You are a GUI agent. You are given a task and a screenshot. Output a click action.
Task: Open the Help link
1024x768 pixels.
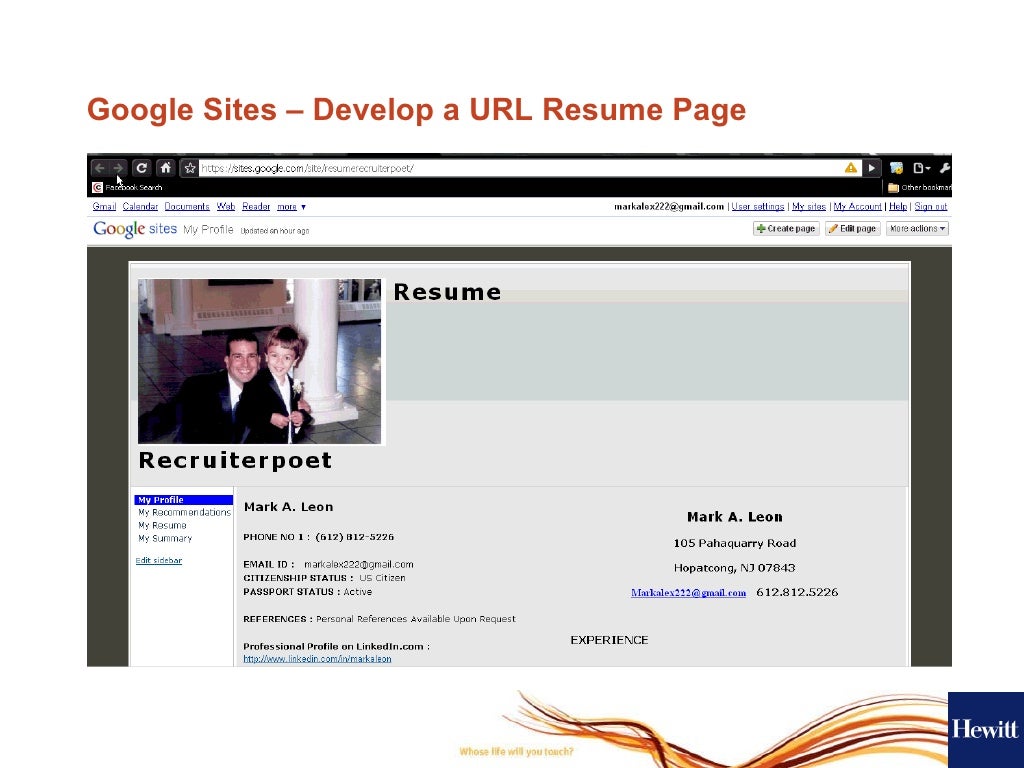pyautogui.click(x=898, y=206)
